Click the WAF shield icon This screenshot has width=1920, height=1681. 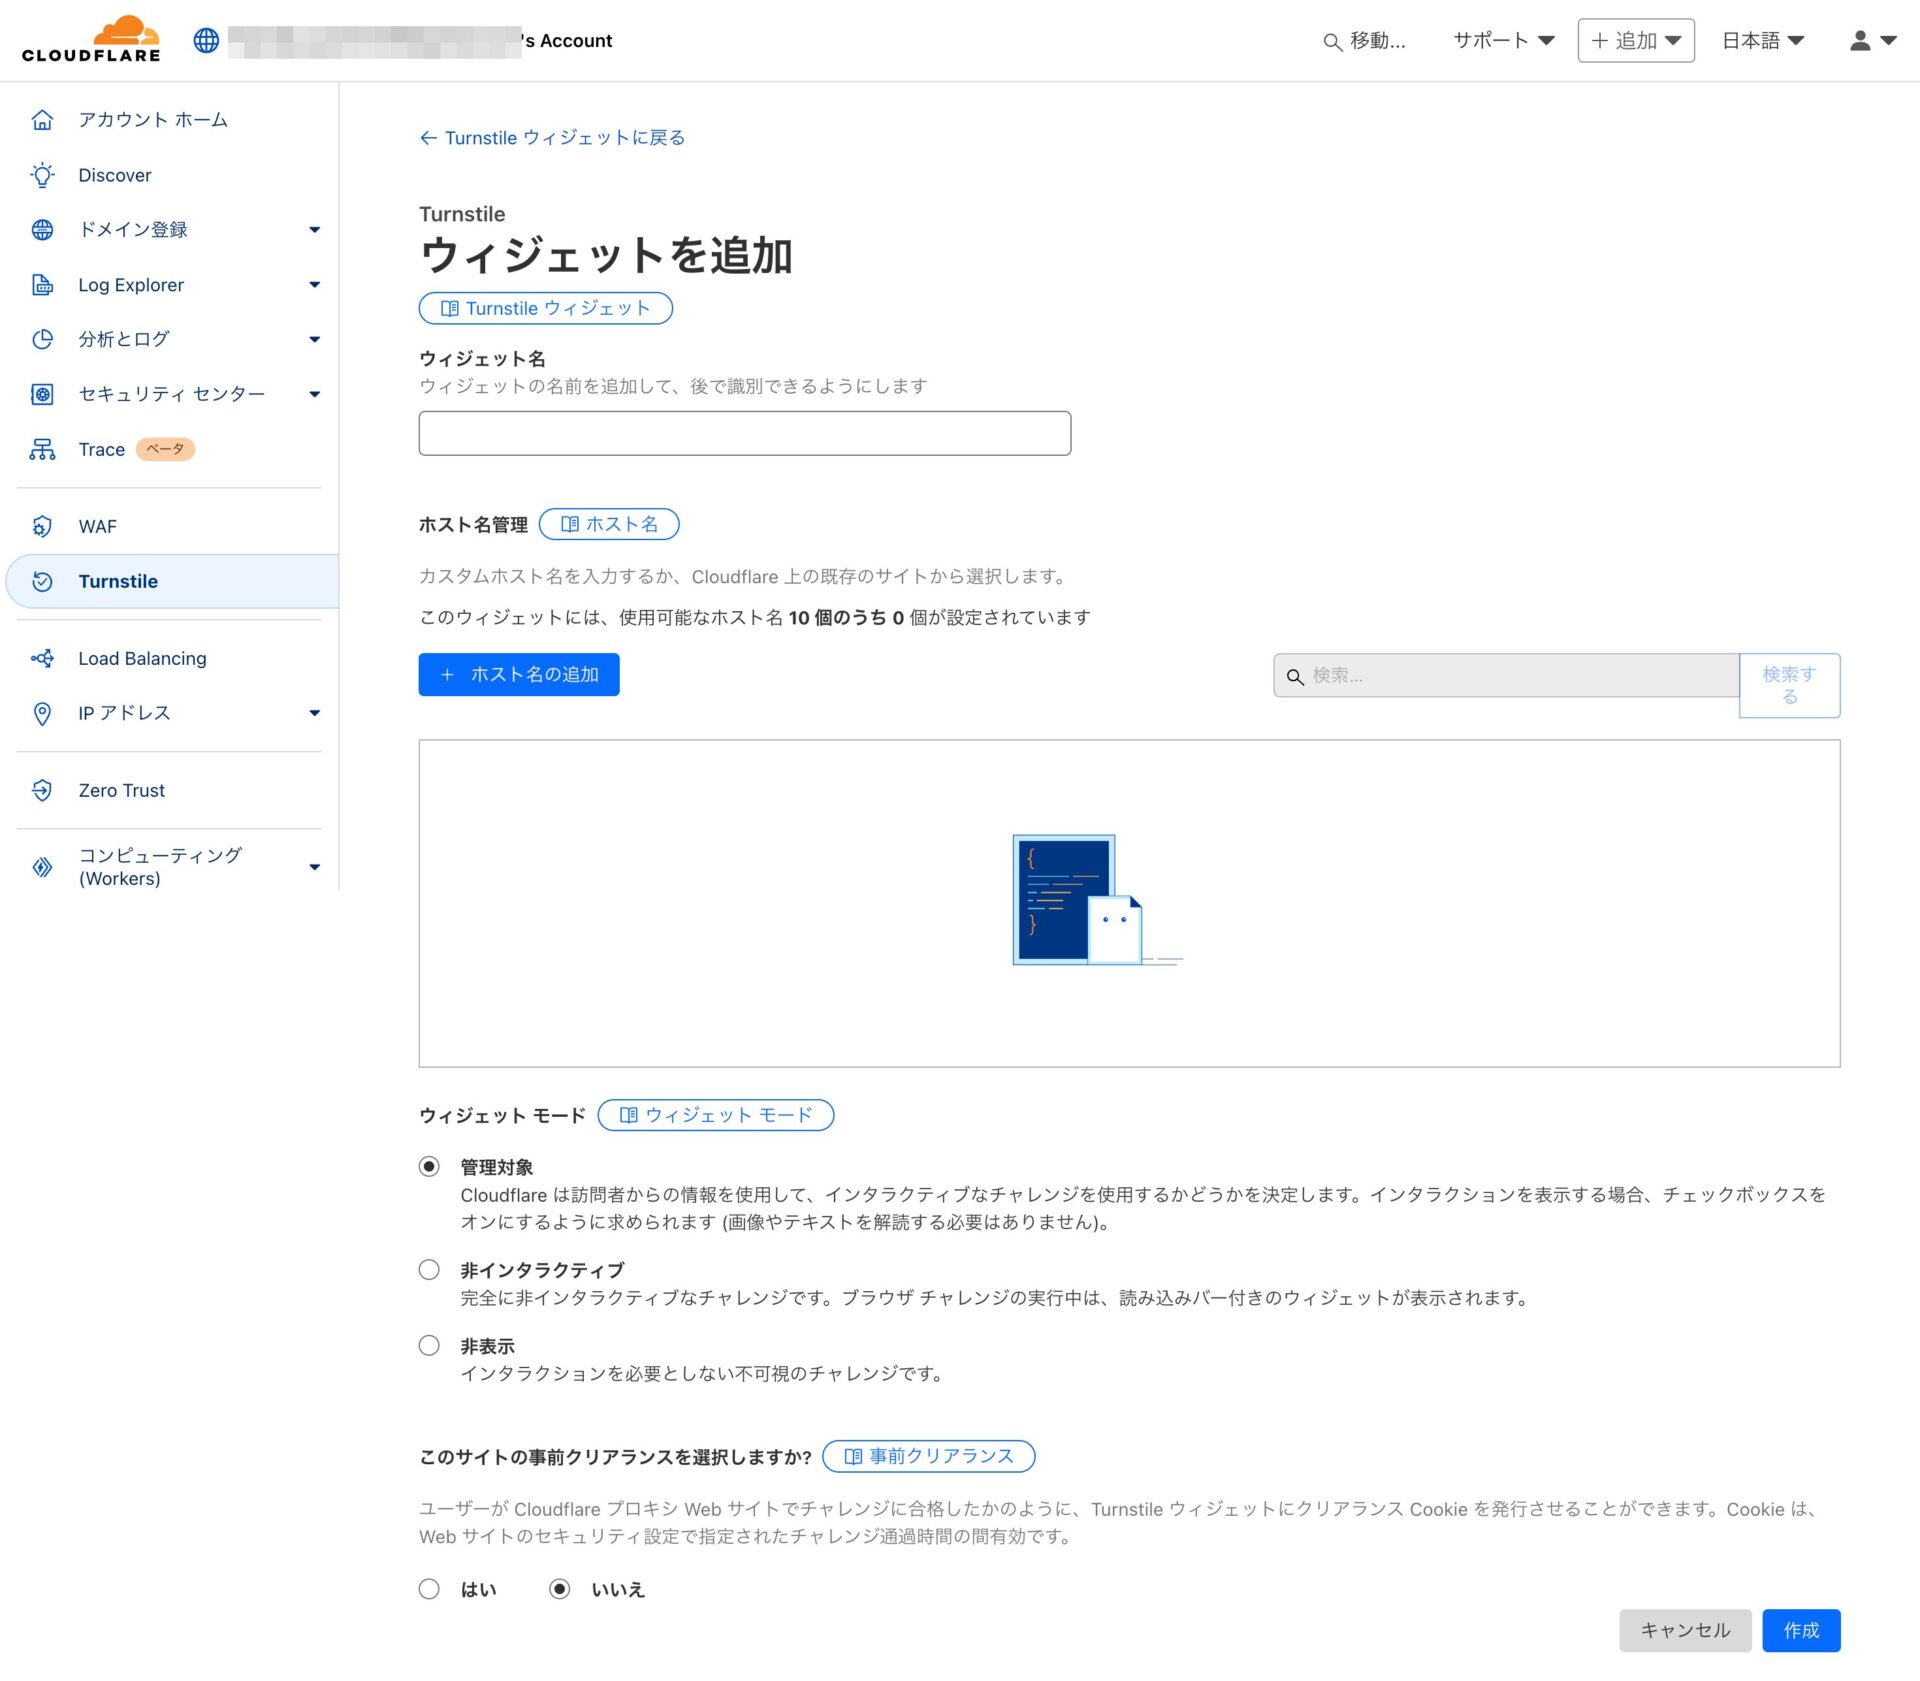coord(42,526)
